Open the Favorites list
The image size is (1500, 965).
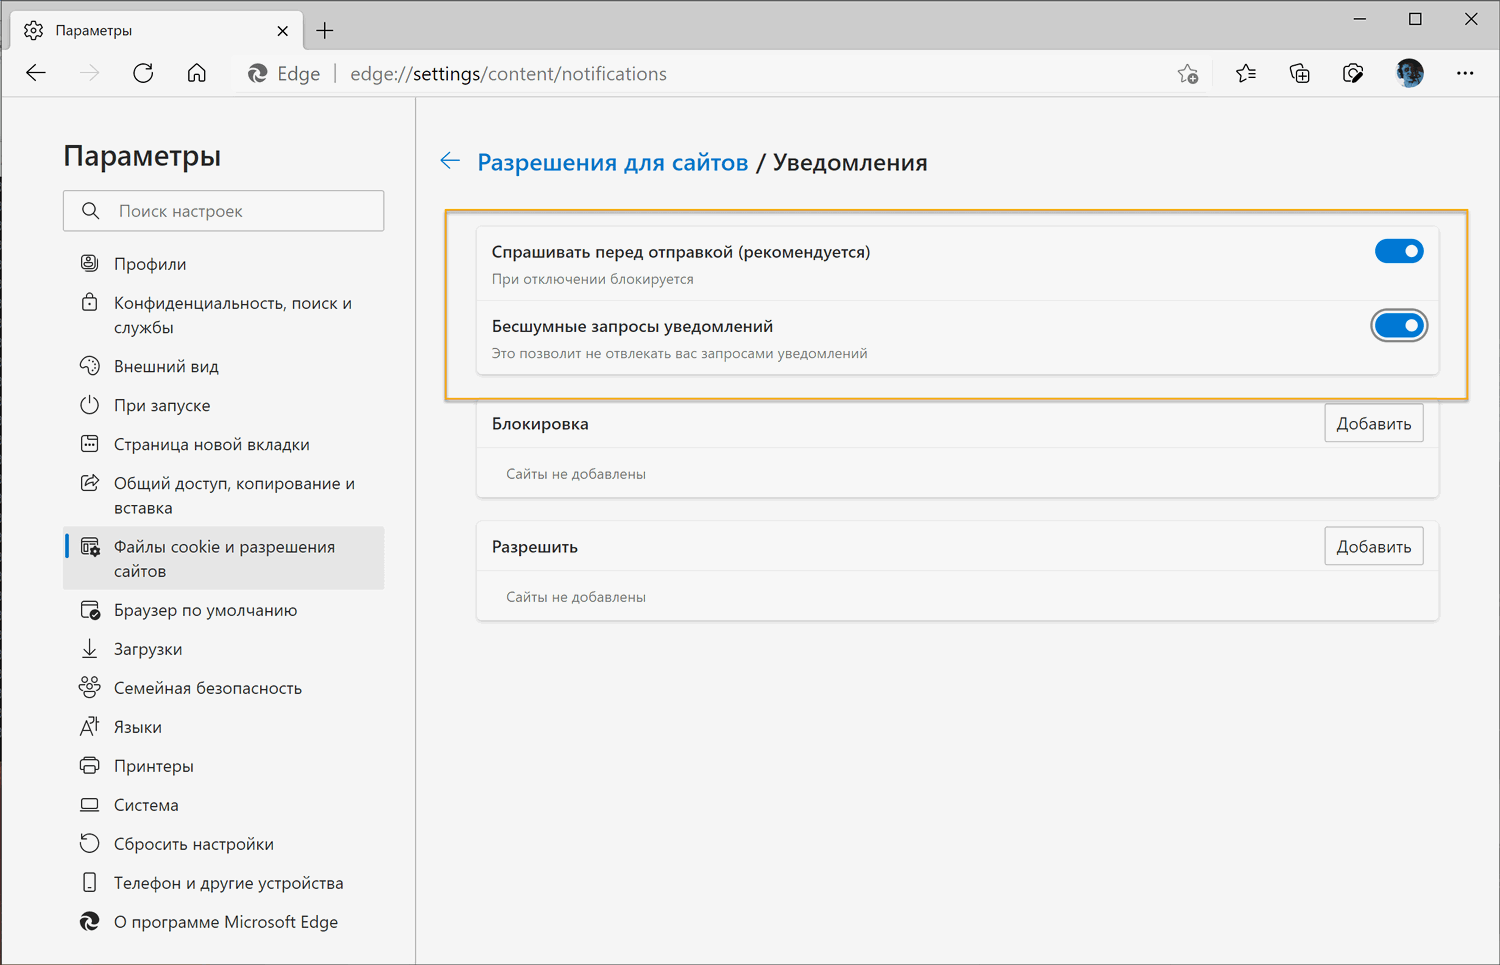[x=1245, y=73]
